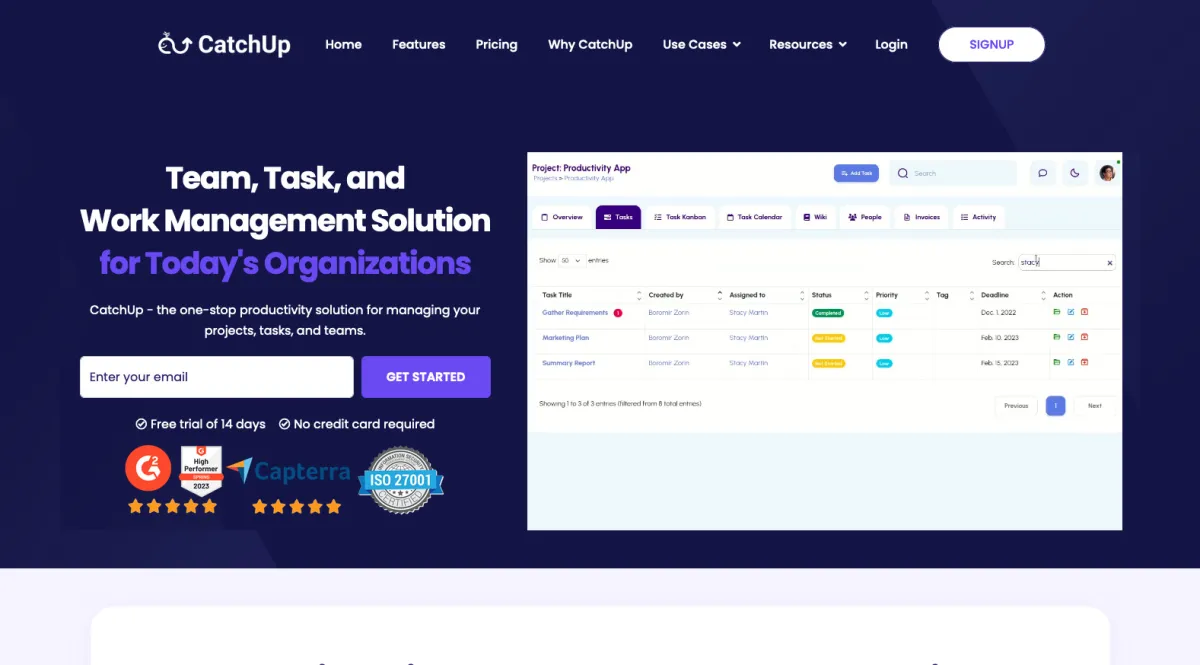The image size is (1200, 665).
Task: Click the Add Task button
Action: [856, 173]
